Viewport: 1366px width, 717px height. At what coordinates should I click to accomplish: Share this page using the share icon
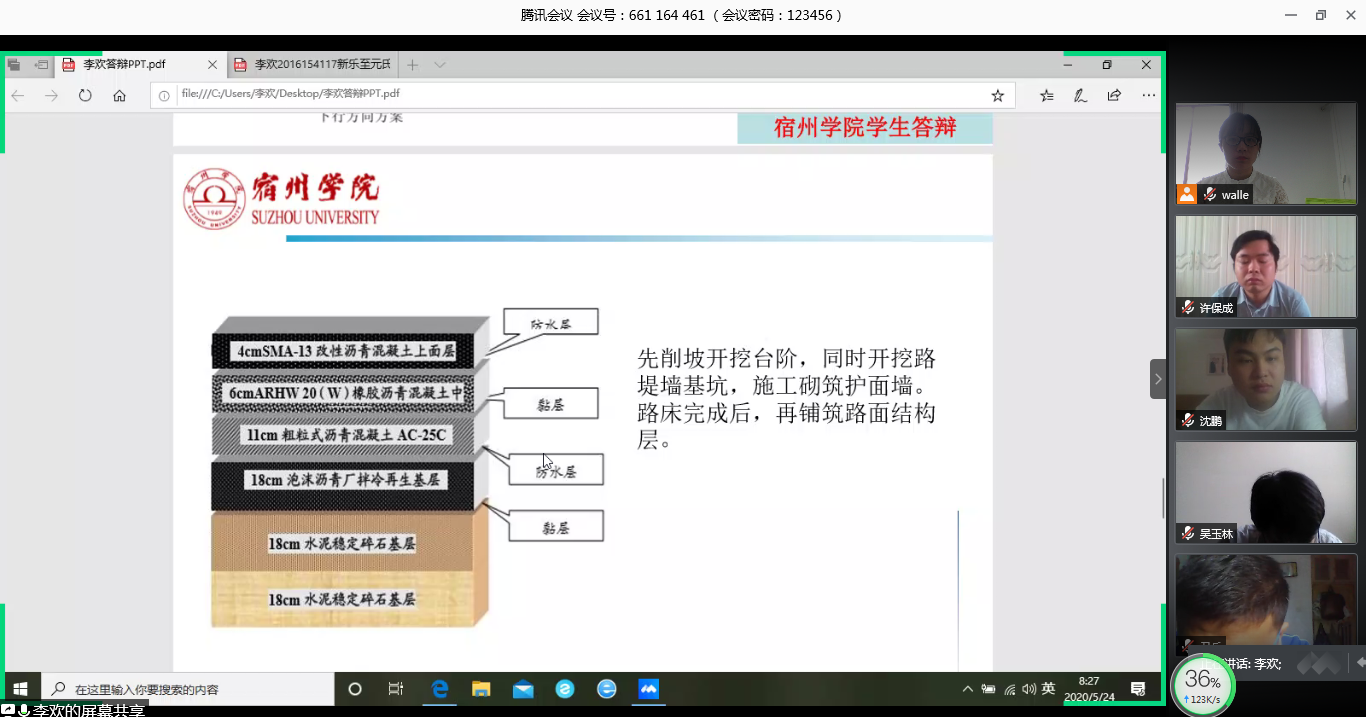coord(1114,96)
